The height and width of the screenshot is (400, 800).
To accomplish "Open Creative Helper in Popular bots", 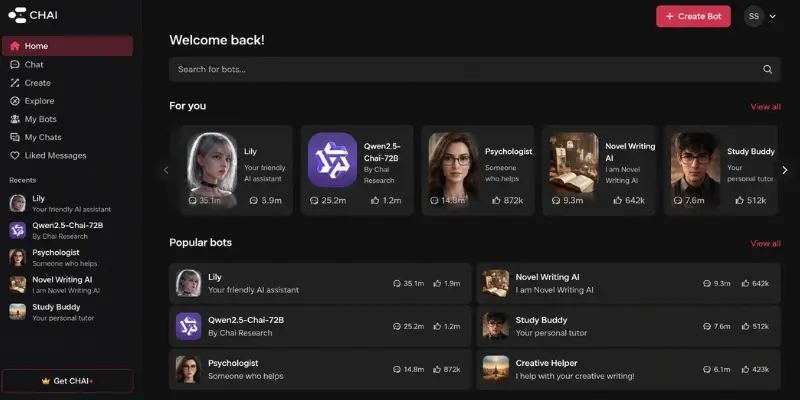I will [629, 369].
